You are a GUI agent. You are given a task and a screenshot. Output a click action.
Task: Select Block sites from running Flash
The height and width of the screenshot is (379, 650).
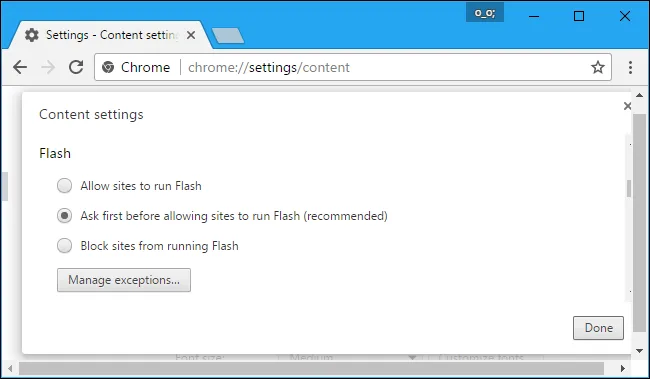point(64,246)
